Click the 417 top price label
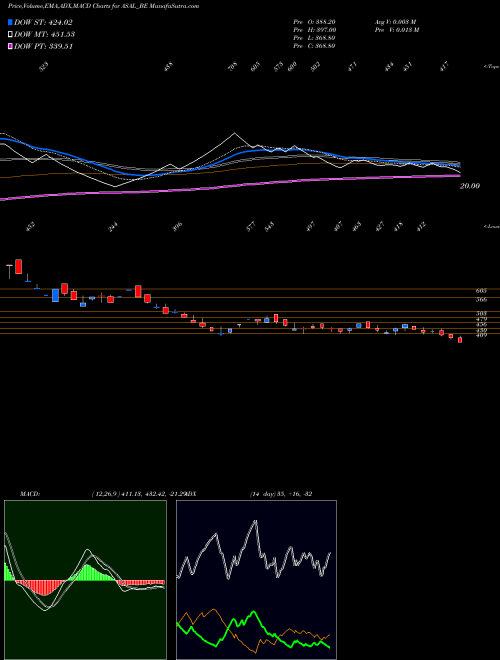The height and width of the screenshot is (660, 500). tap(444, 67)
